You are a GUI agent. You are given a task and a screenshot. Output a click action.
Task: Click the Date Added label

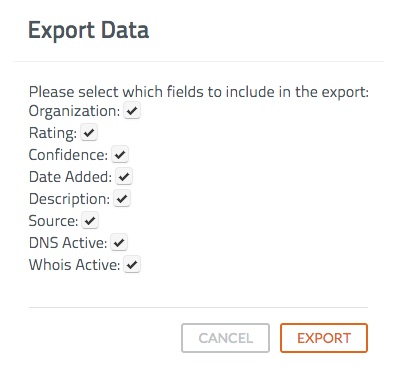(70, 177)
